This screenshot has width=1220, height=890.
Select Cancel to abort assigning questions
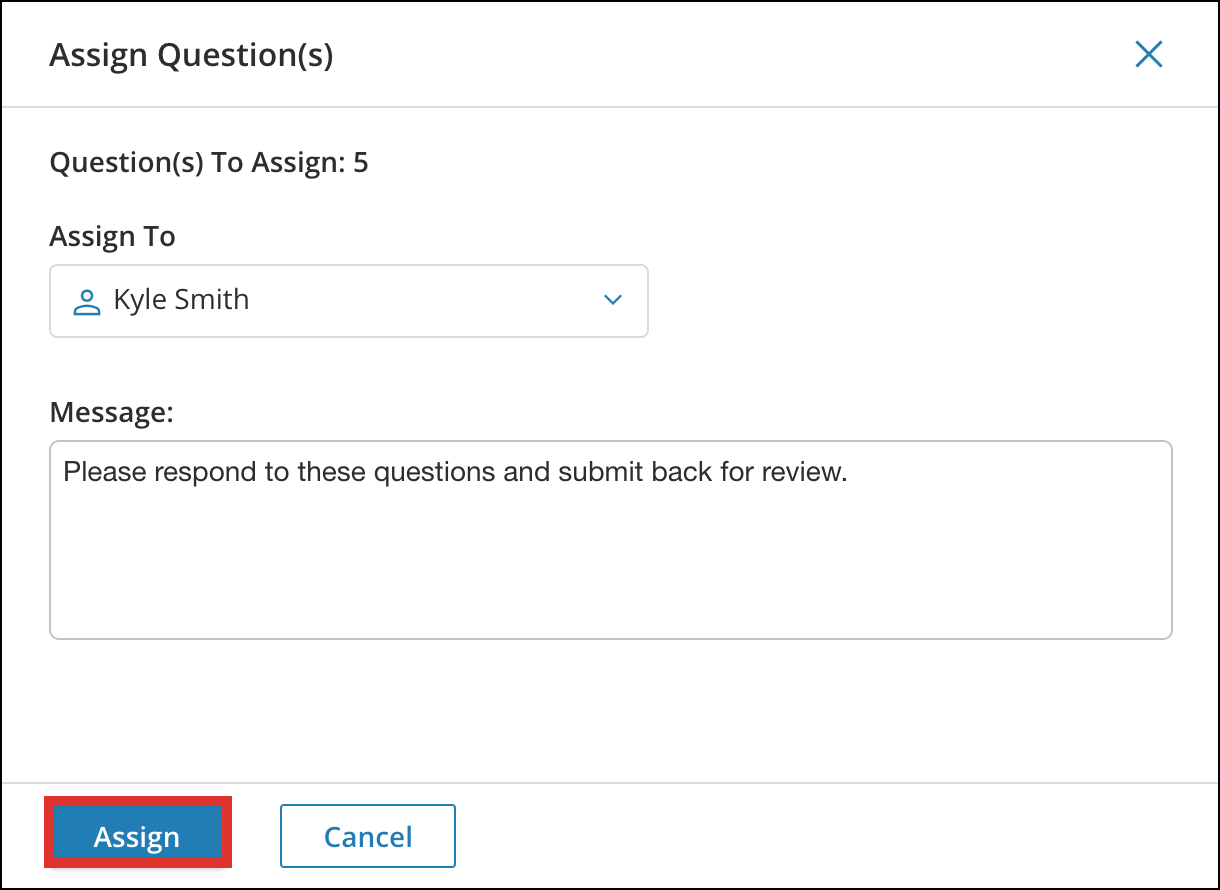click(367, 835)
